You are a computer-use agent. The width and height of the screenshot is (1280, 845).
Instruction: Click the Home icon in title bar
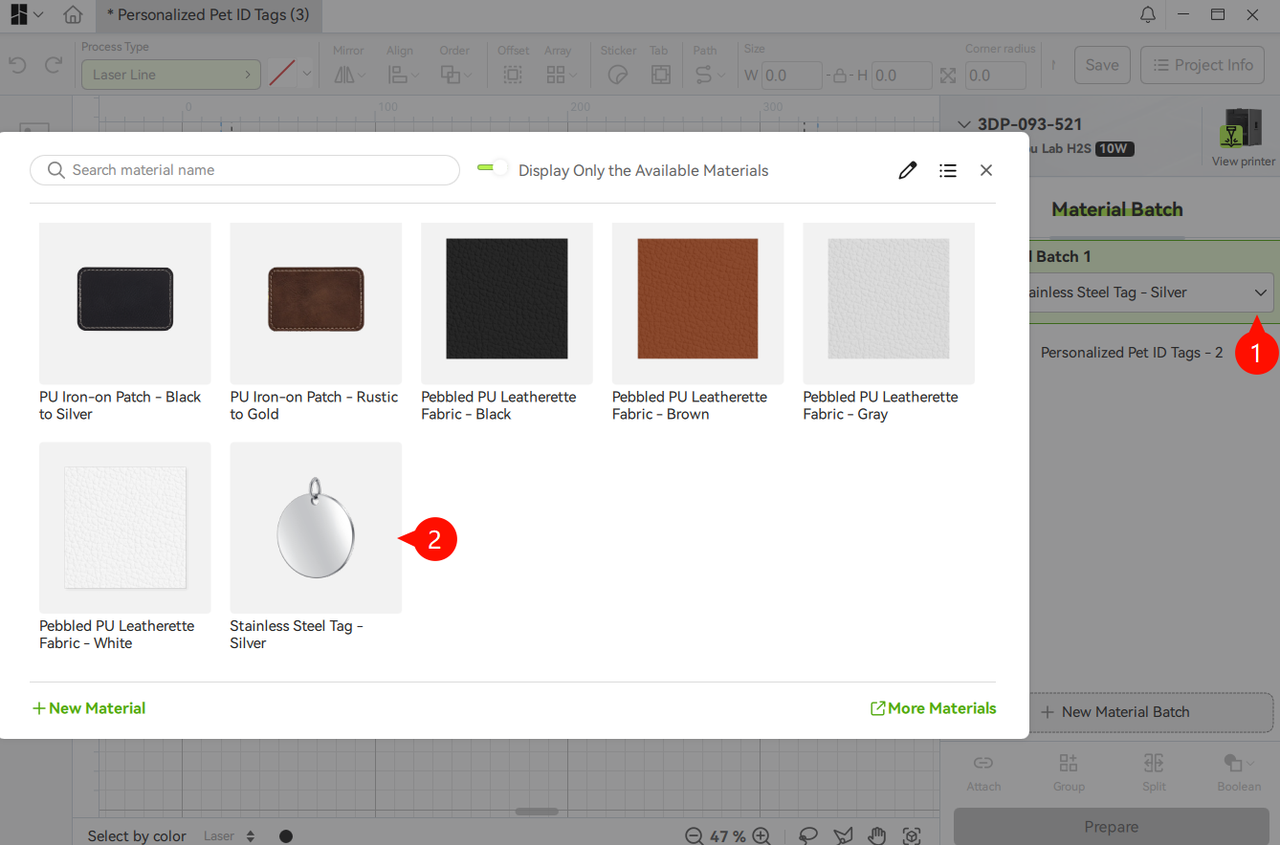pos(72,15)
